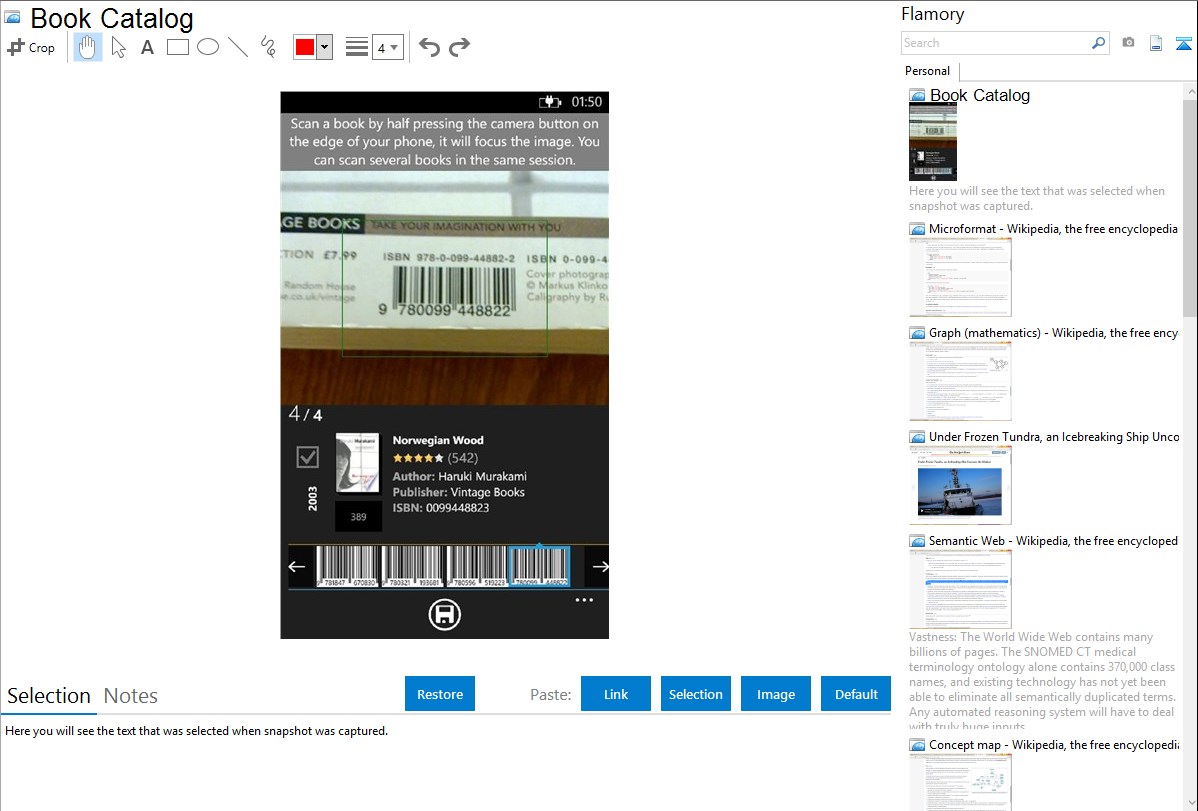Select the highlighted barcode 780099 448822 thumbnail

[539, 566]
